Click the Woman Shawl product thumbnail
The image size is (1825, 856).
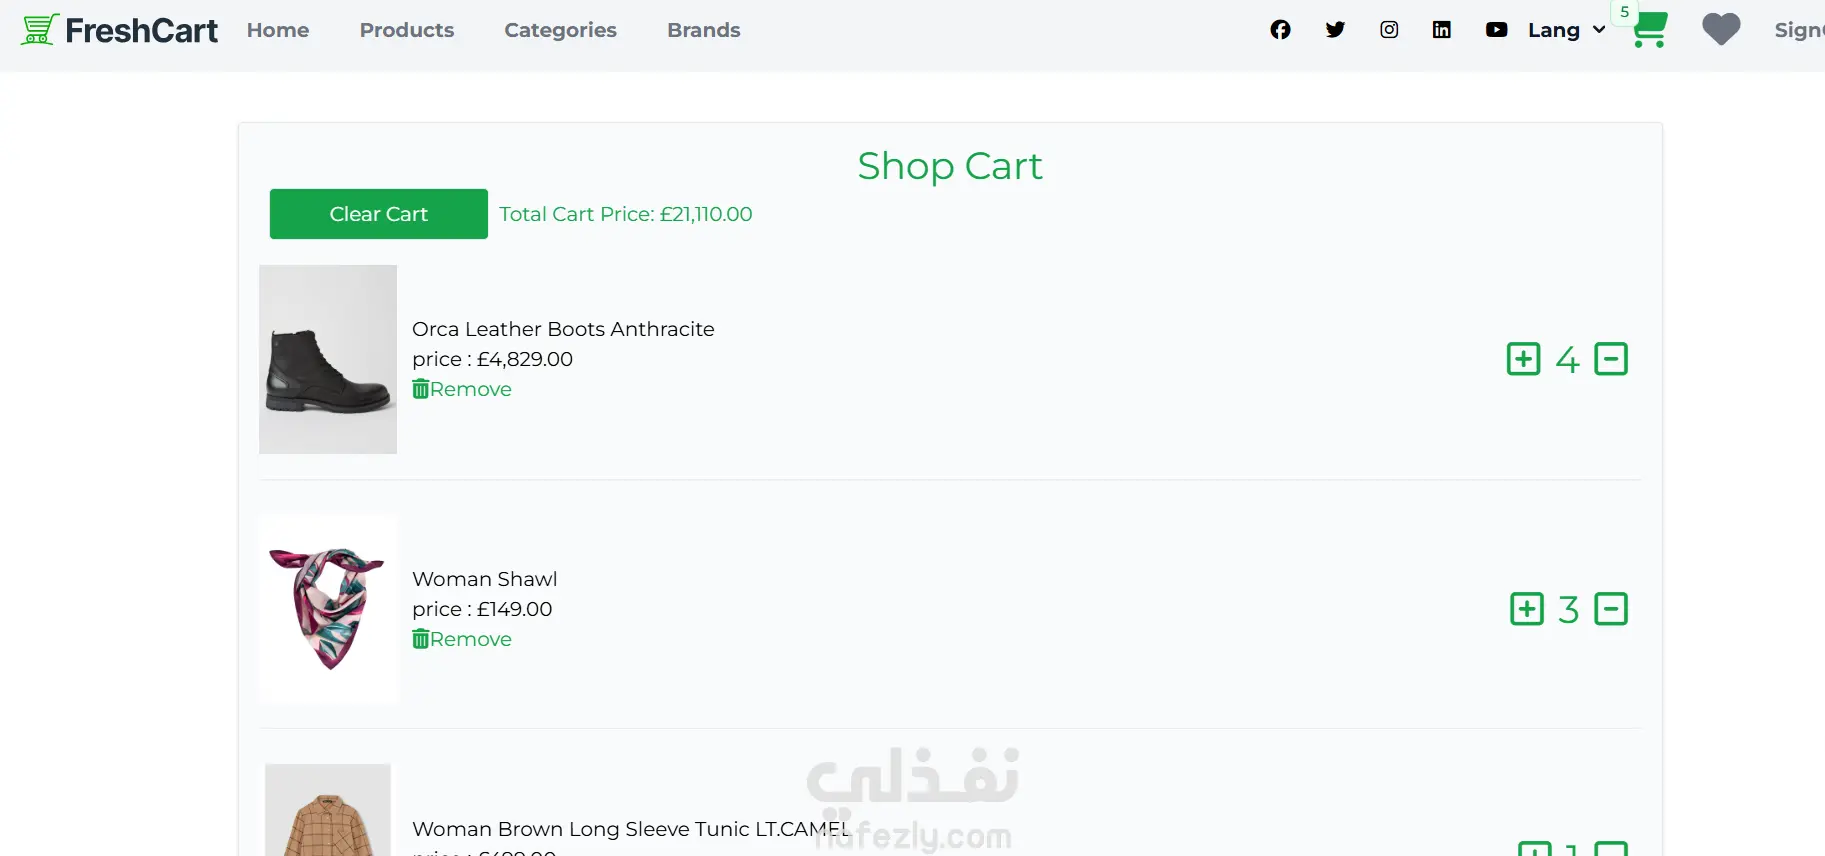pos(328,609)
